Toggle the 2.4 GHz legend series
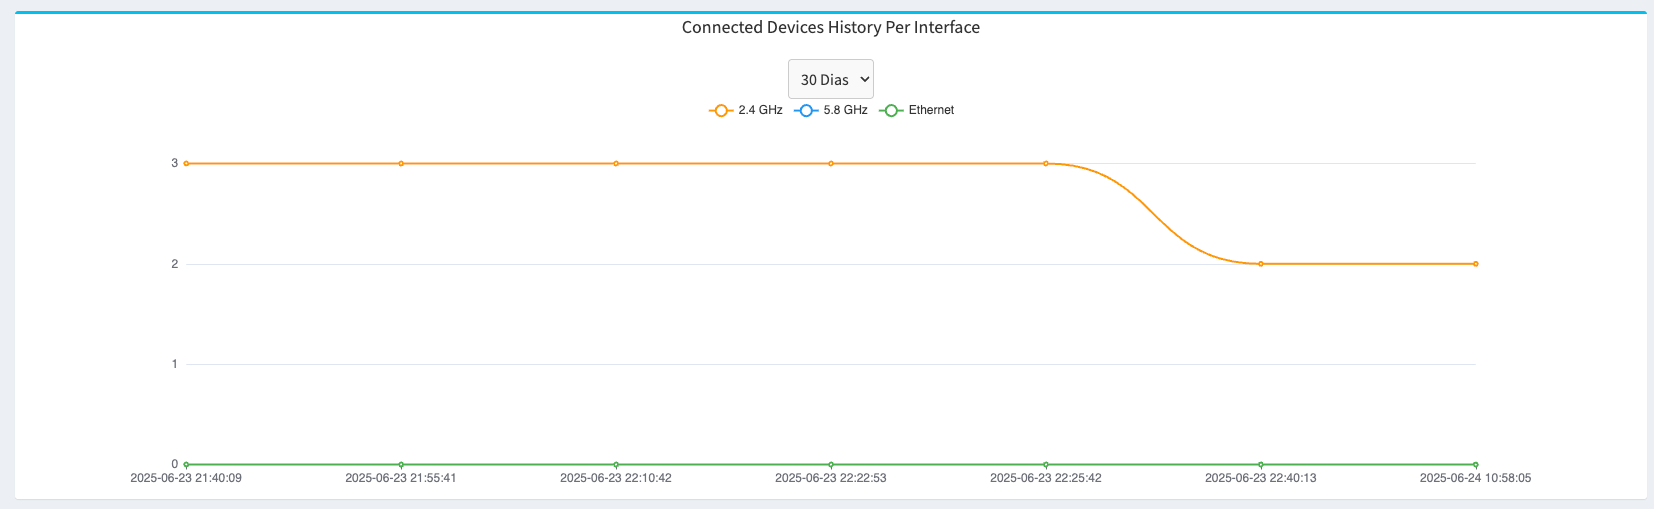The image size is (1654, 509). coord(746,110)
